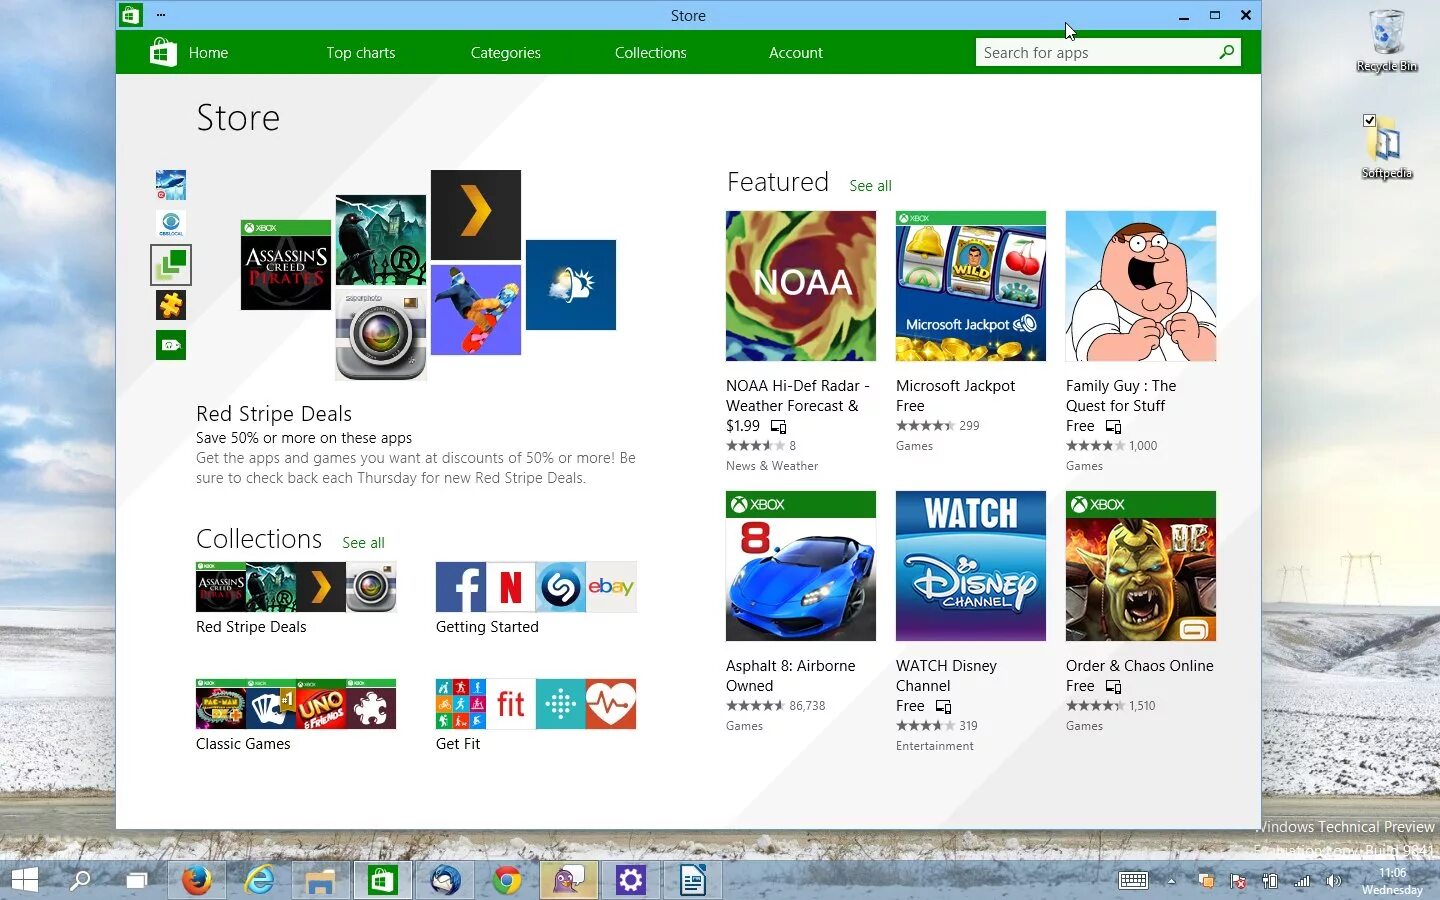1440x900 pixels.
Task: Open the taskbar search magnifier
Action: pos(80,880)
